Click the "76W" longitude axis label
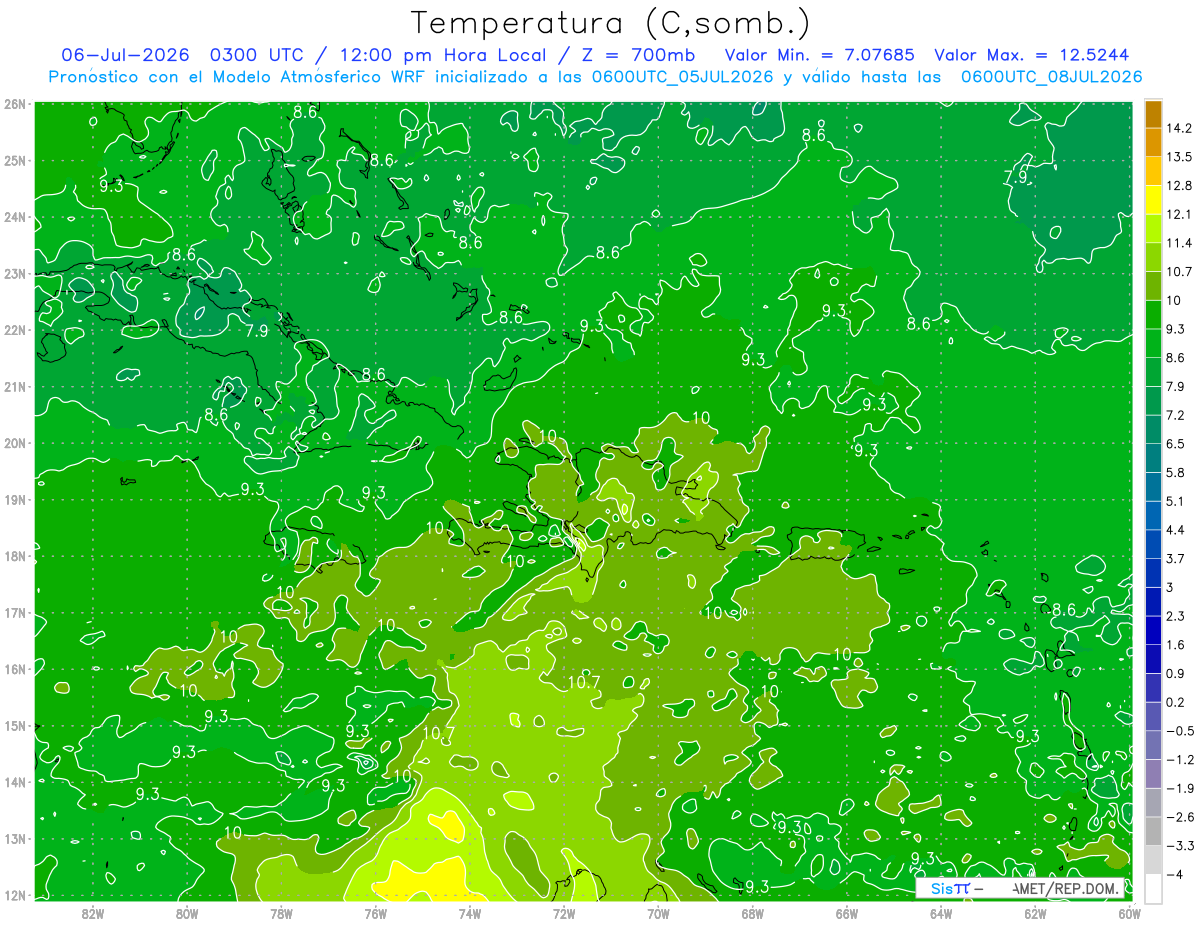The height and width of the screenshot is (927, 1200). click(375, 913)
